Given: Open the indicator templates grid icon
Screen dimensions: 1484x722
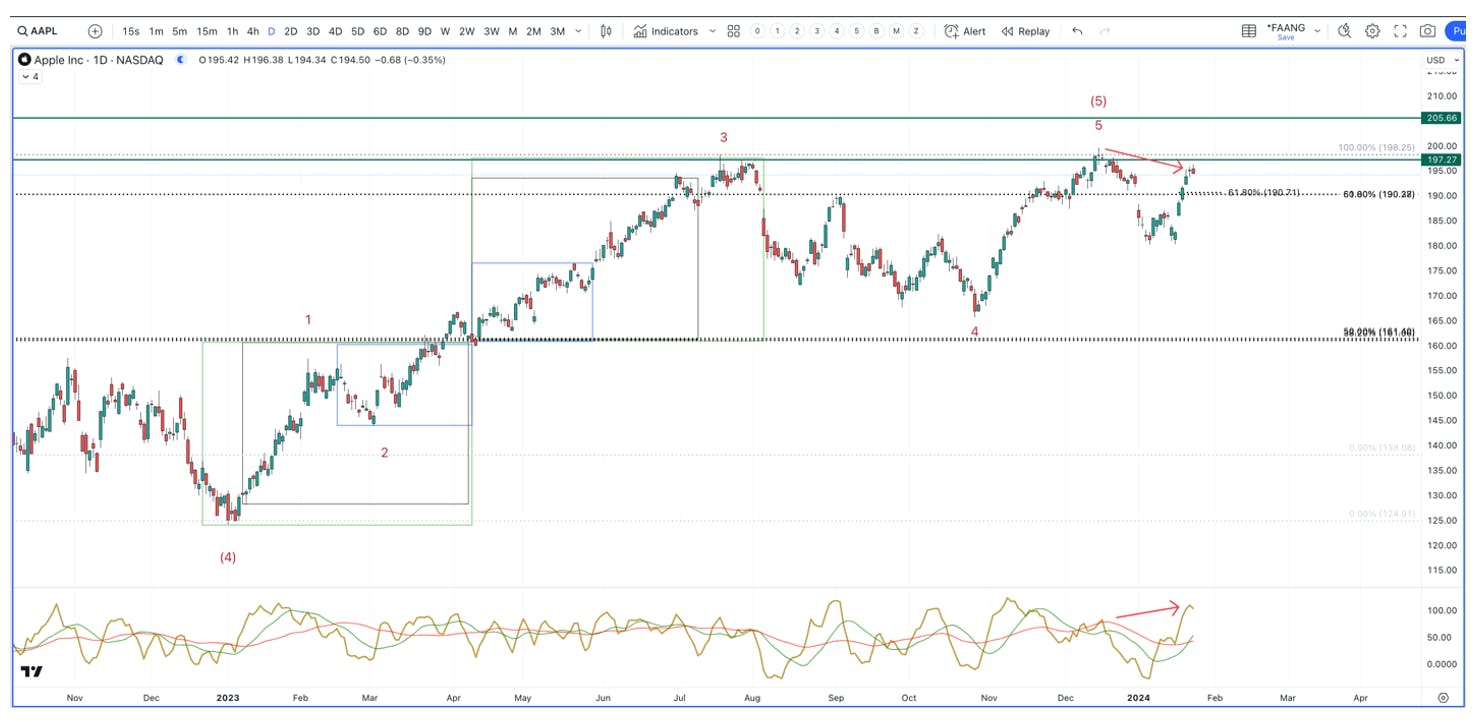Looking at the screenshot, I should click(734, 31).
